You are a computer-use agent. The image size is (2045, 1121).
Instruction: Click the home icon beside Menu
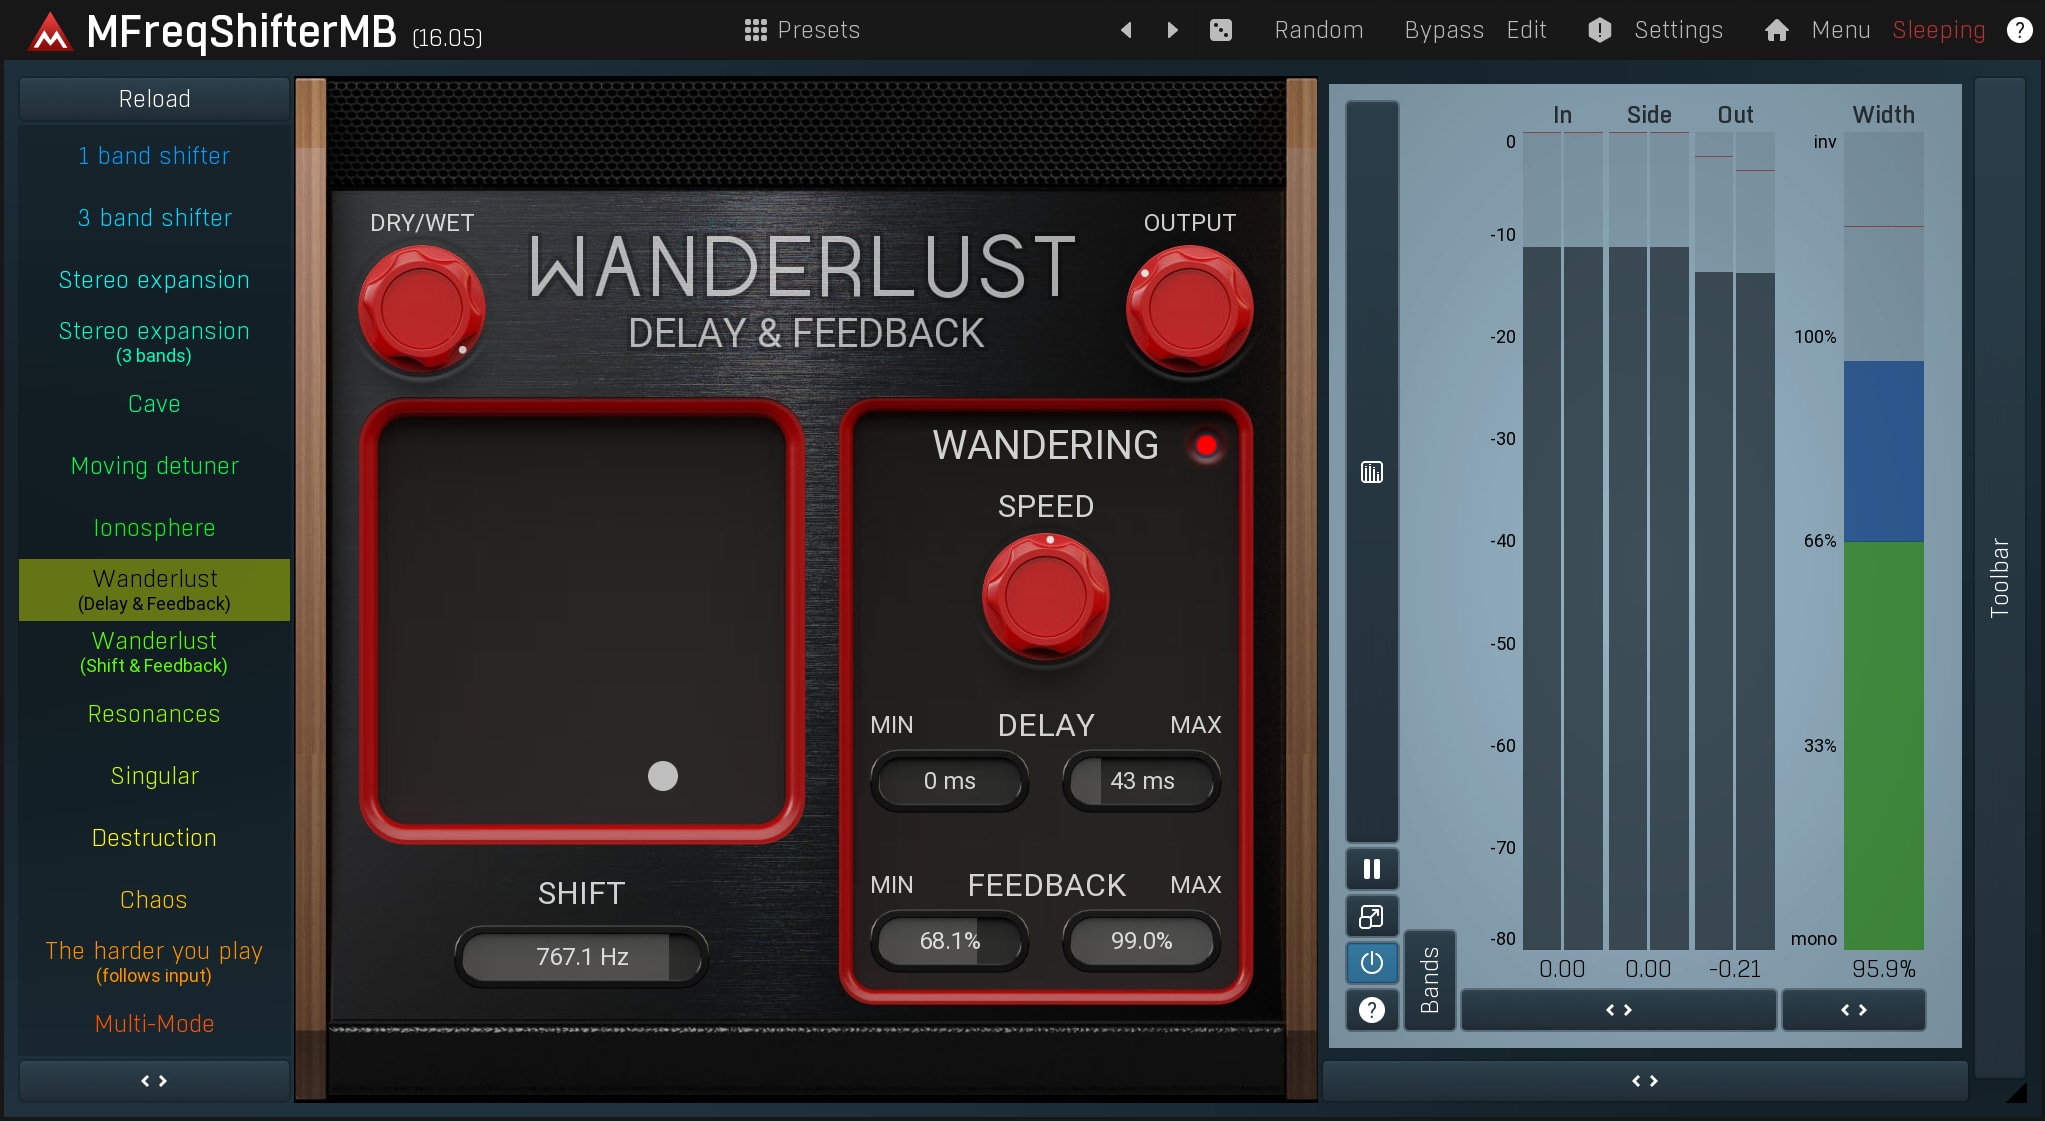1776,30
